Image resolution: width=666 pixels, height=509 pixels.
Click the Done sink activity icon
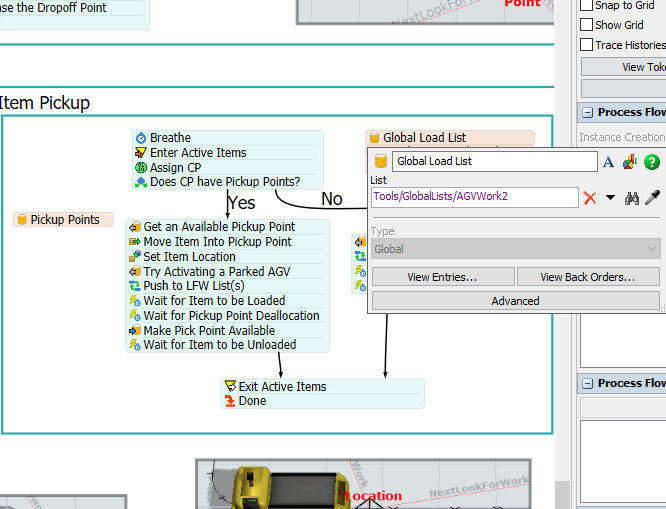pos(230,401)
